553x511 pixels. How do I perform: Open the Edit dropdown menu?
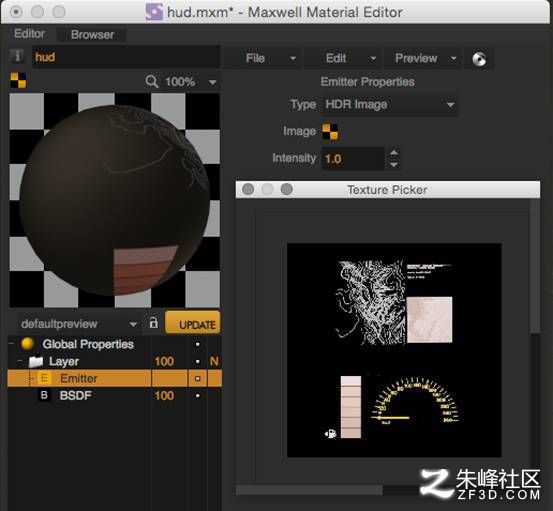pyautogui.click(x=343, y=58)
